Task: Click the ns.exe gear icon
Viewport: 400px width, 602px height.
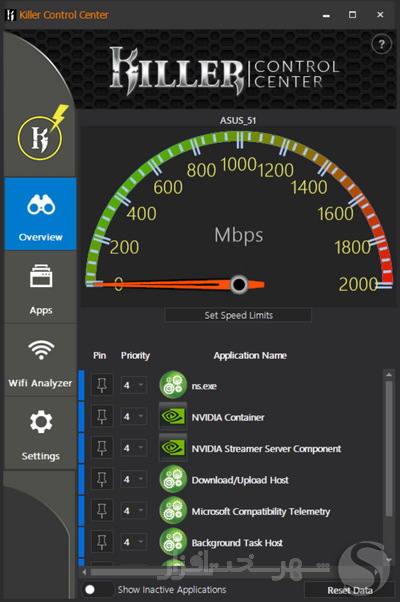Action: click(x=173, y=385)
